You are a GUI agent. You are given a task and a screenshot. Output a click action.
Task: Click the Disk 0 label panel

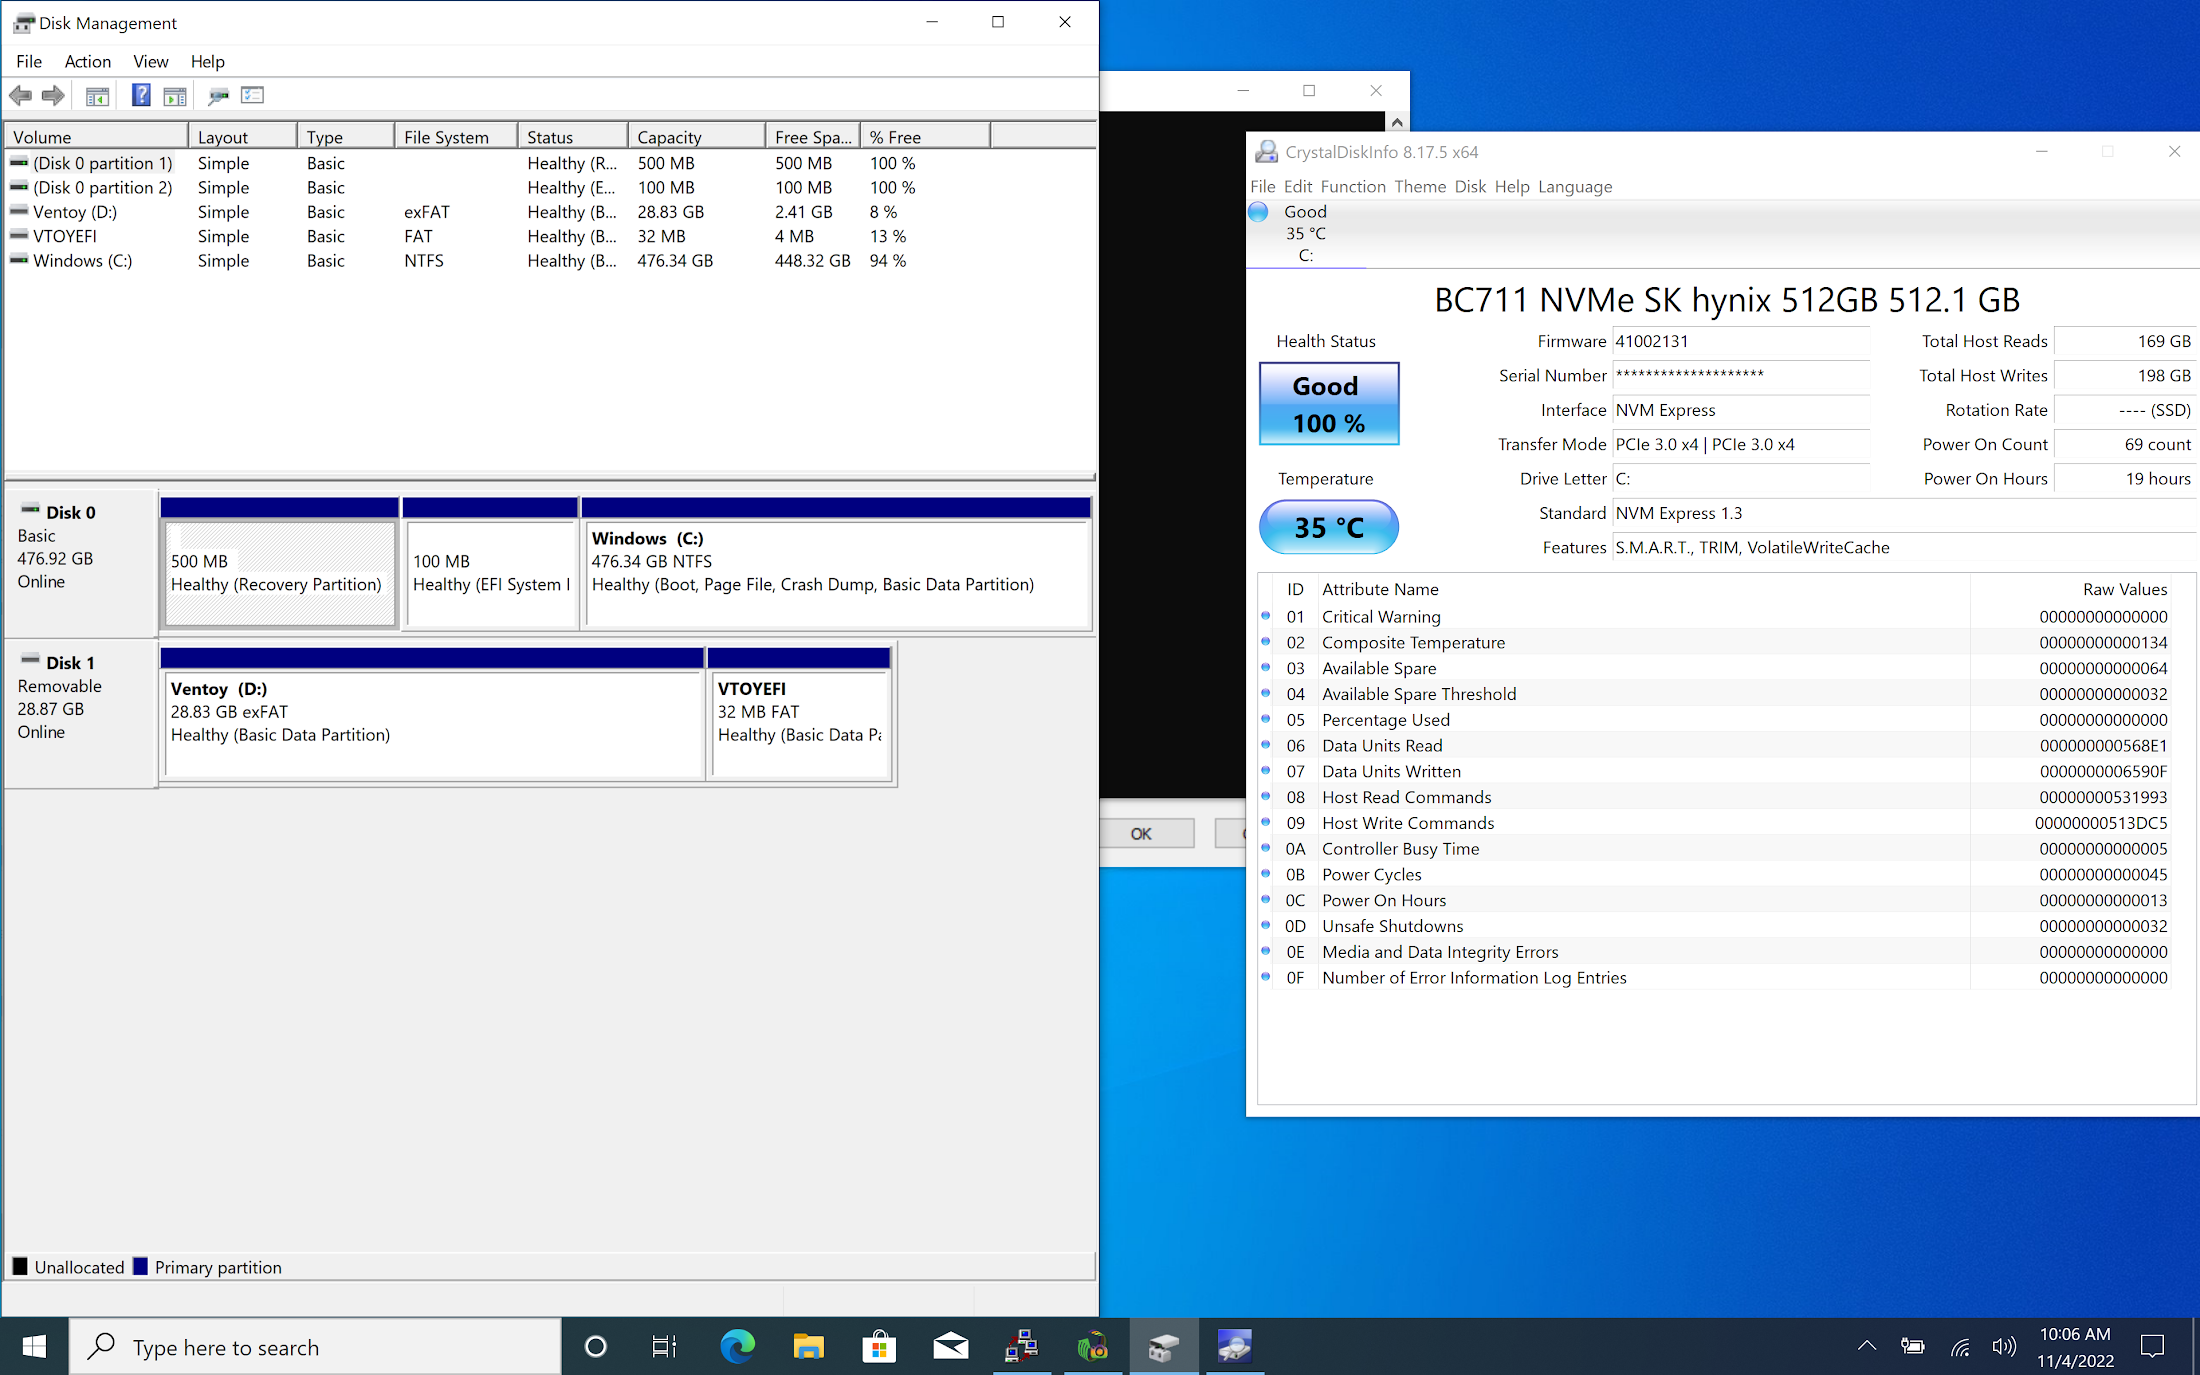click(81, 562)
